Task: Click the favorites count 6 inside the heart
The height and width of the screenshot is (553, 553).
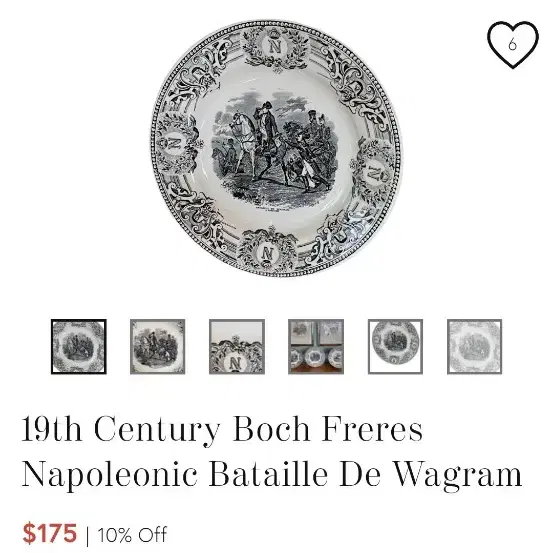Action: pyautogui.click(x=512, y=44)
